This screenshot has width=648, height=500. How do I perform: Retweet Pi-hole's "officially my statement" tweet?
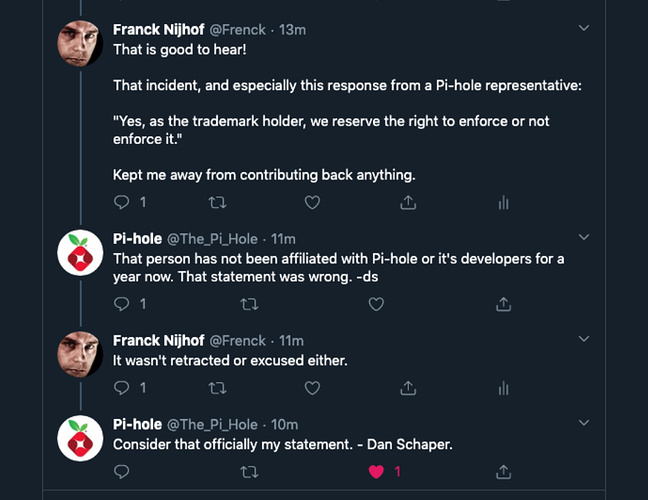tap(250, 471)
